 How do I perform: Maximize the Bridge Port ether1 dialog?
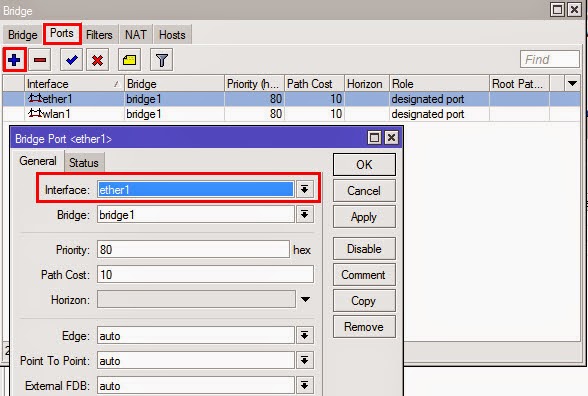[x=374, y=138]
